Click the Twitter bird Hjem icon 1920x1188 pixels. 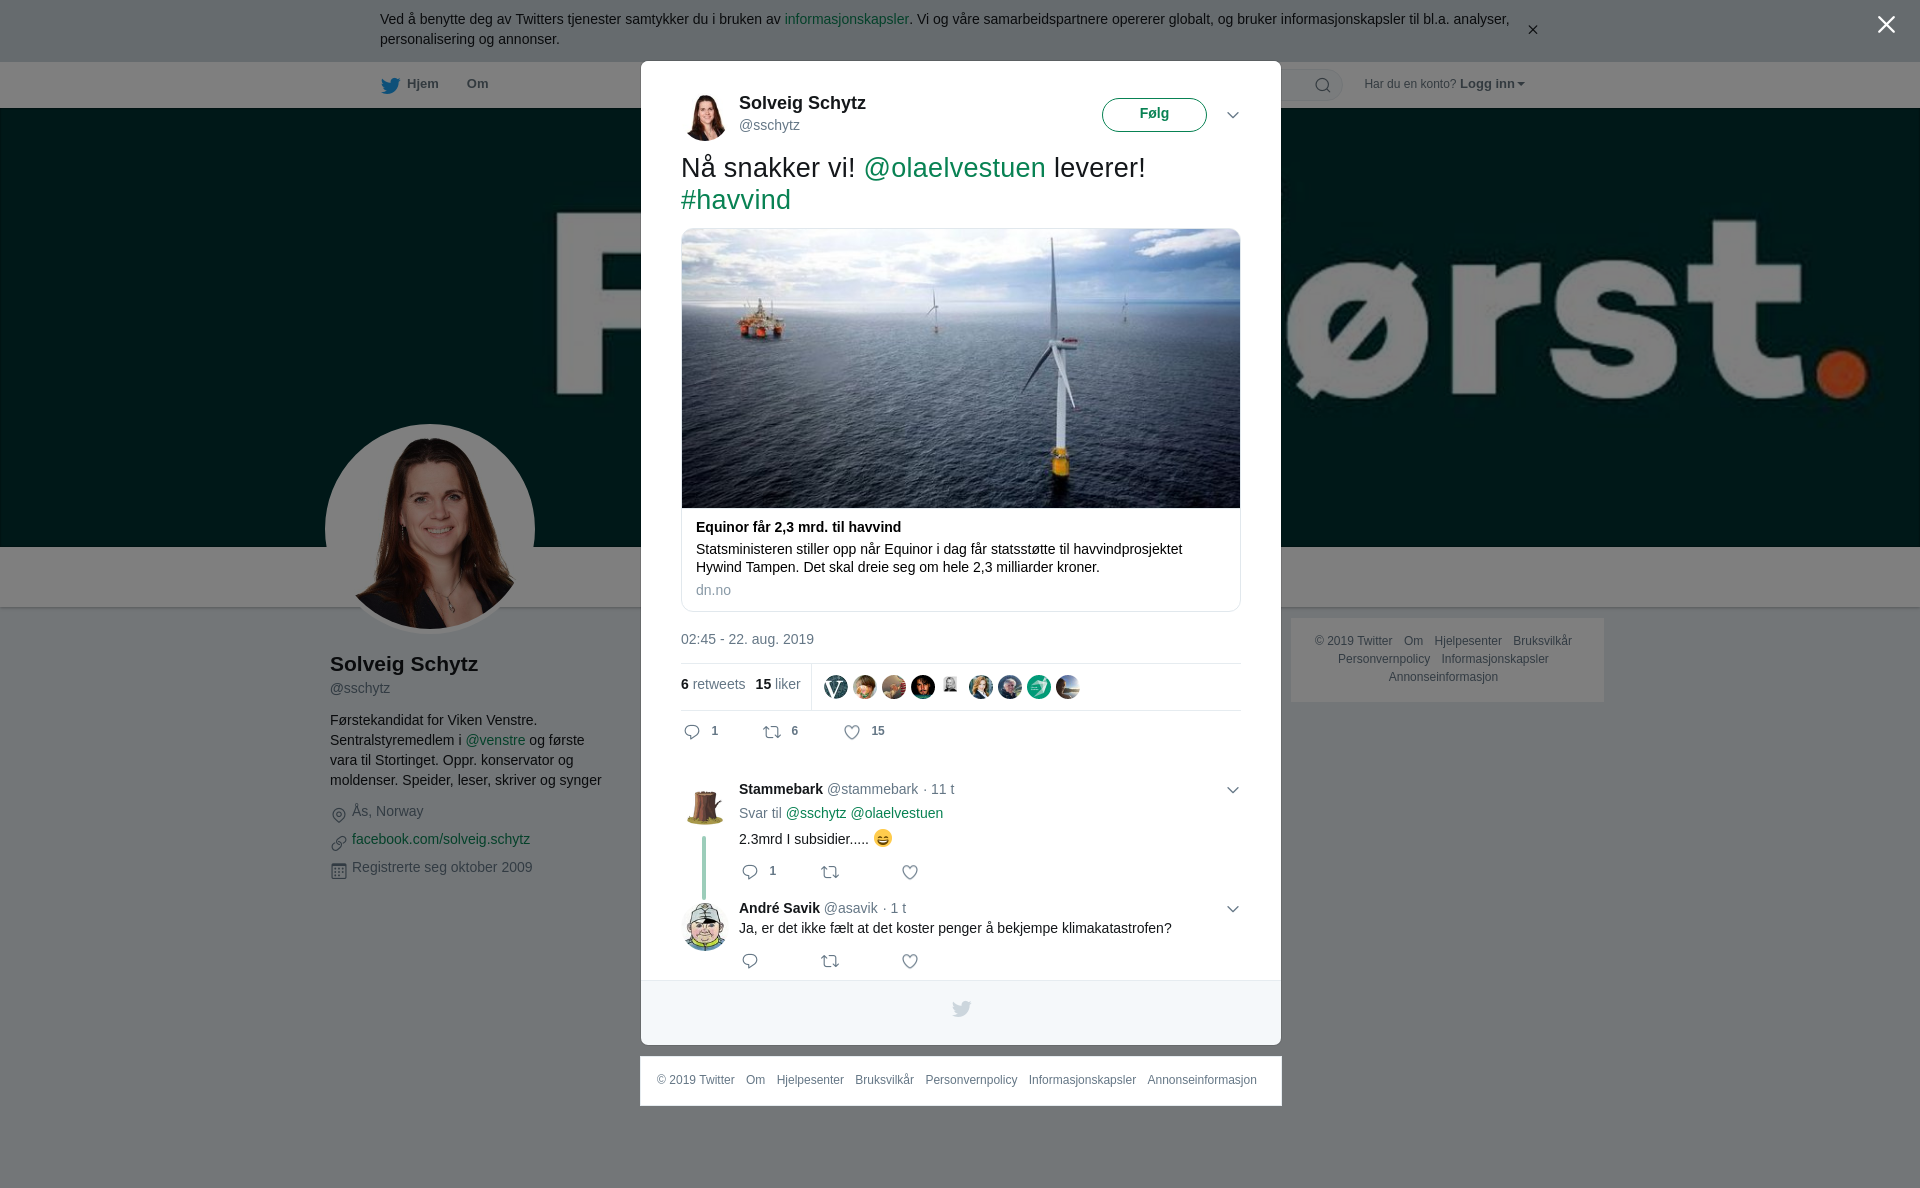pos(390,85)
